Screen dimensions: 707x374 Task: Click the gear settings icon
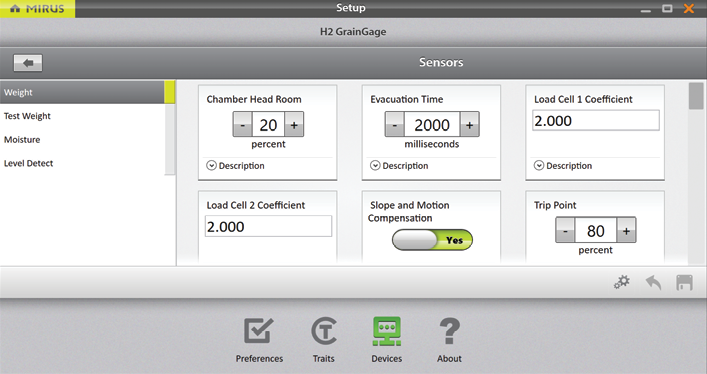(x=622, y=282)
